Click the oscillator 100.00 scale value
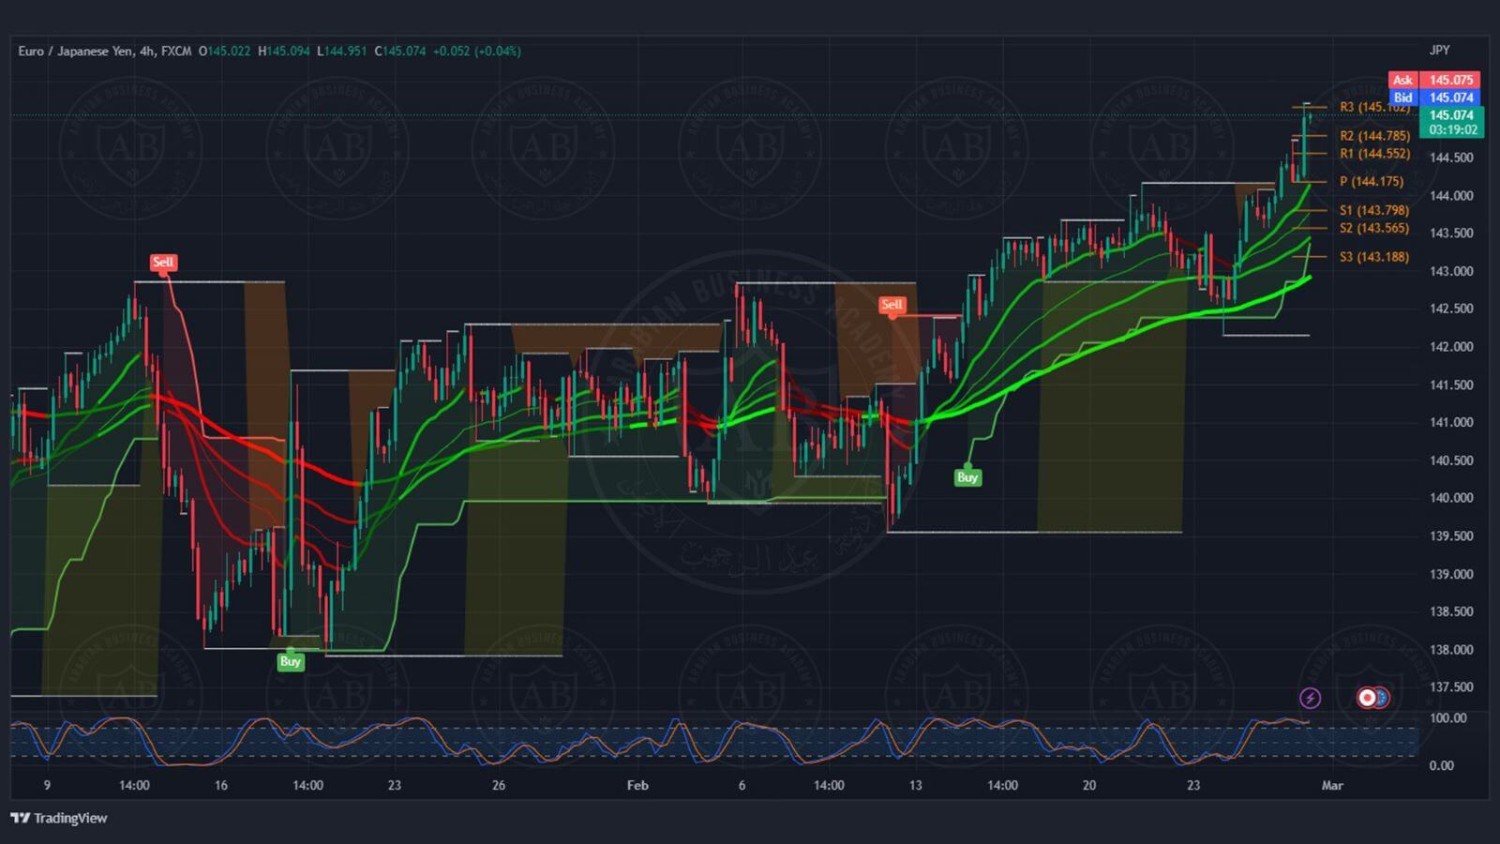Image resolution: width=1500 pixels, height=844 pixels. pos(1448,718)
